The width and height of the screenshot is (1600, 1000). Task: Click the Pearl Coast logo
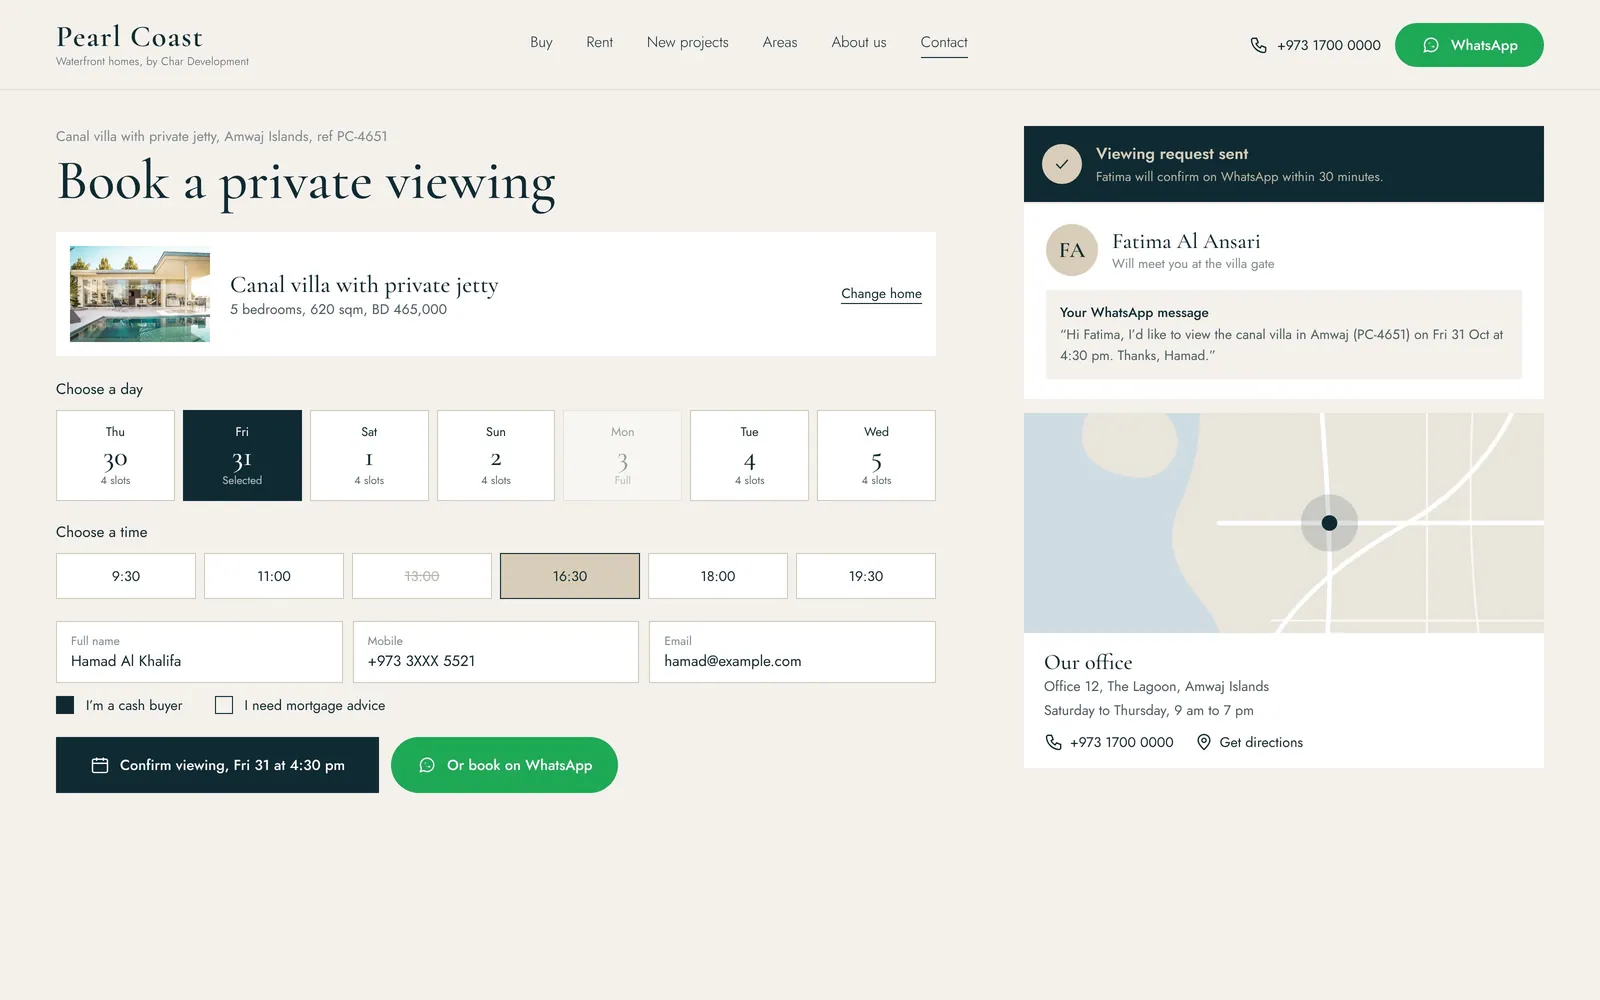pos(152,46)
